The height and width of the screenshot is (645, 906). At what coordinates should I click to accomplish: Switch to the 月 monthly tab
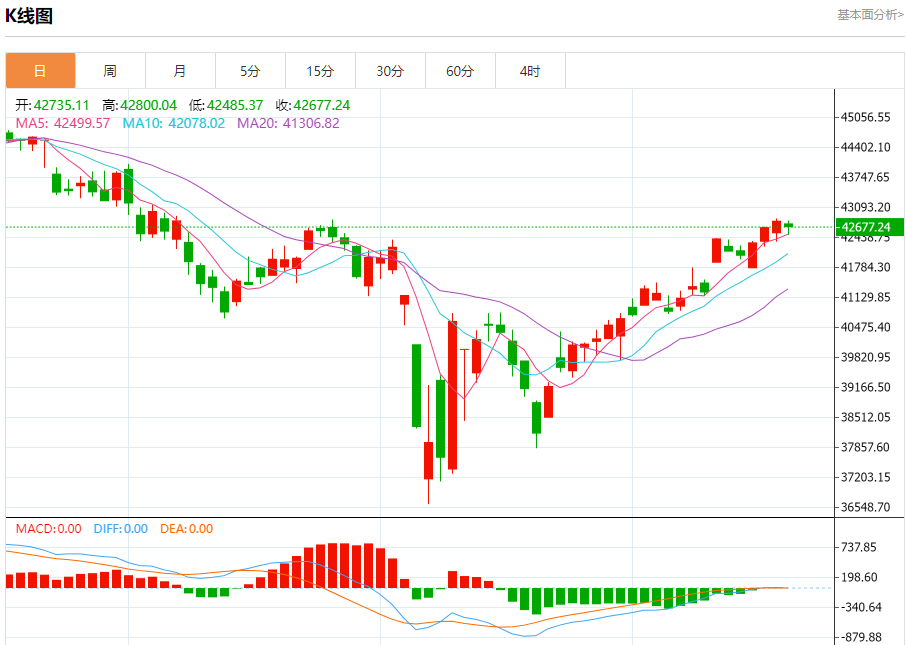click(x=180, y=71)
